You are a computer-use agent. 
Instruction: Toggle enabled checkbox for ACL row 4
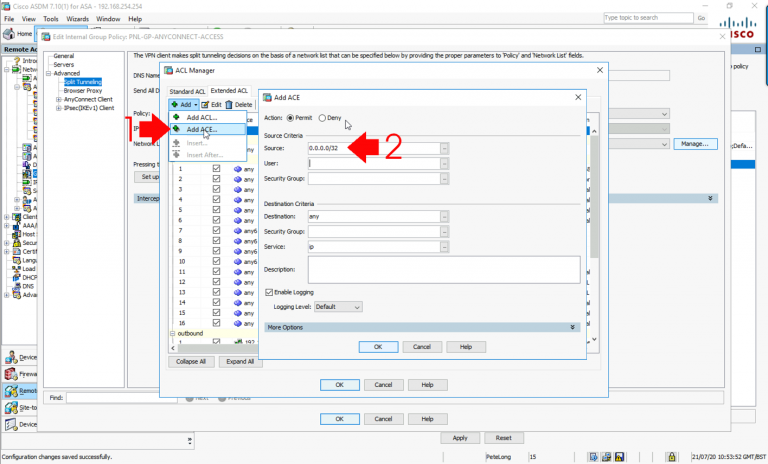click(x=216, y=199)
